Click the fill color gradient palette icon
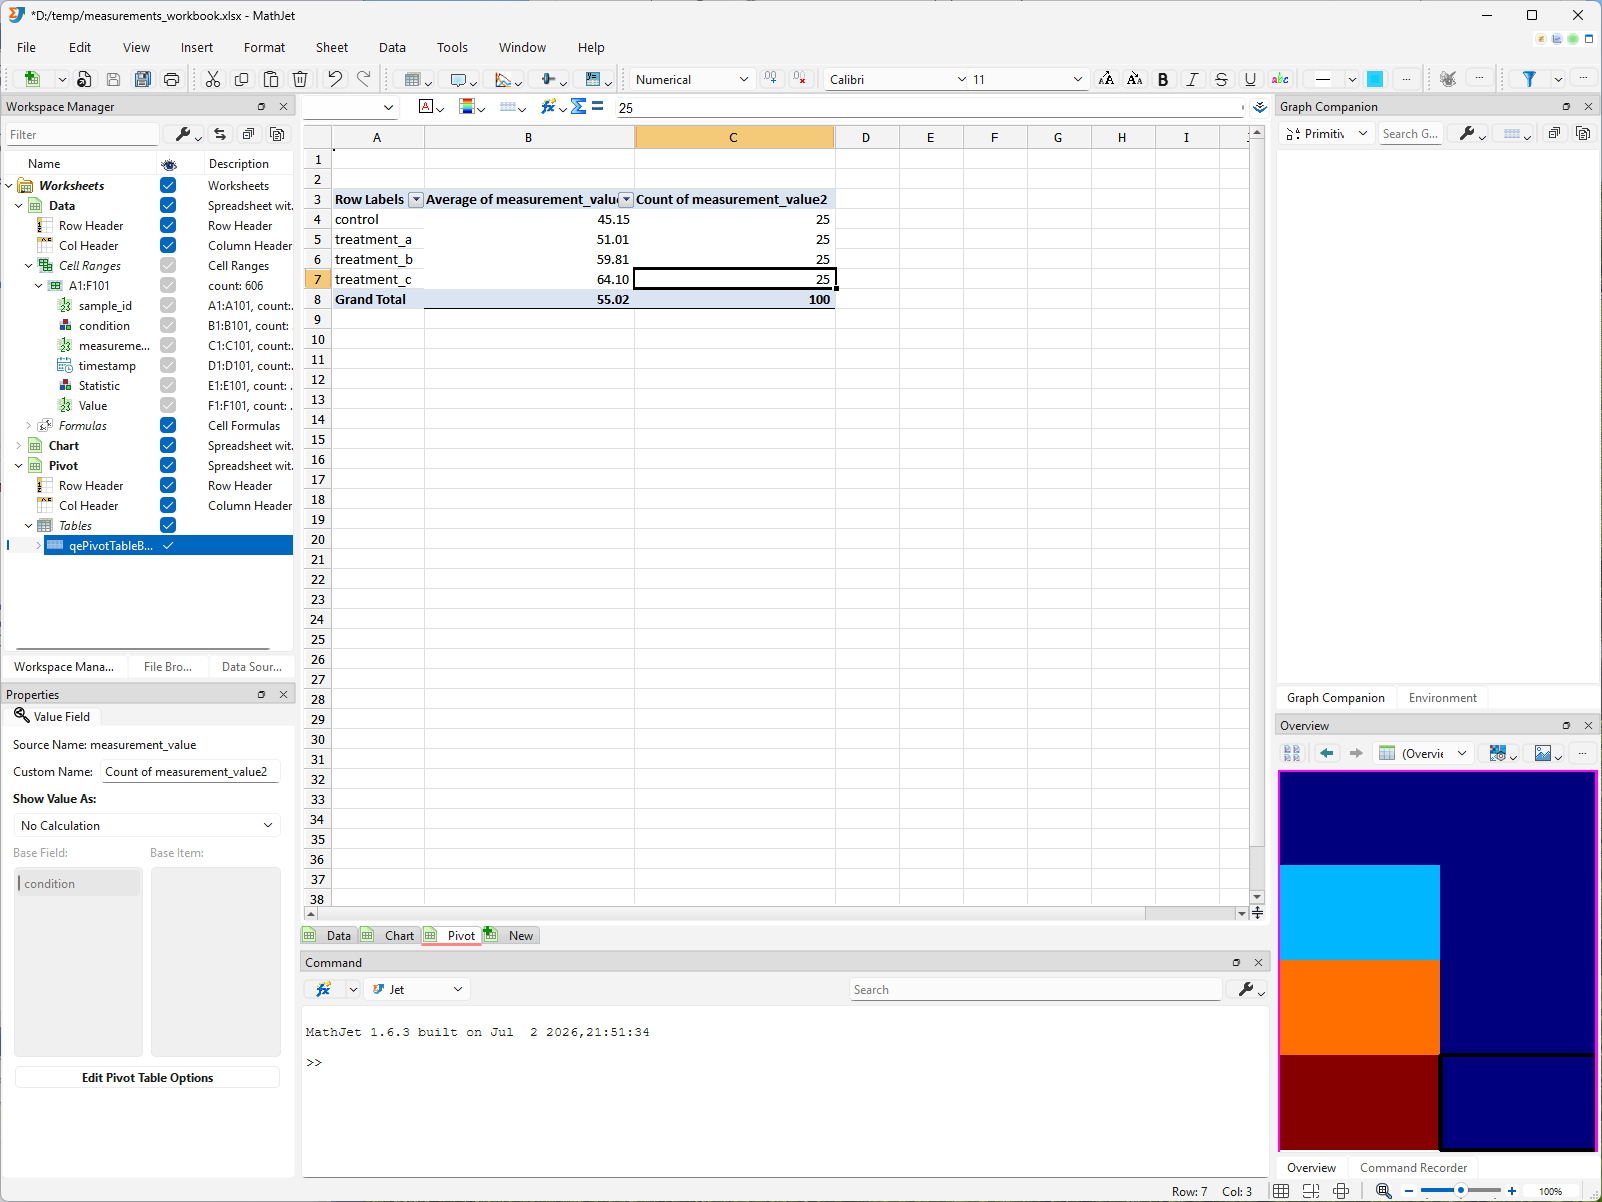 tap(467, 107)
